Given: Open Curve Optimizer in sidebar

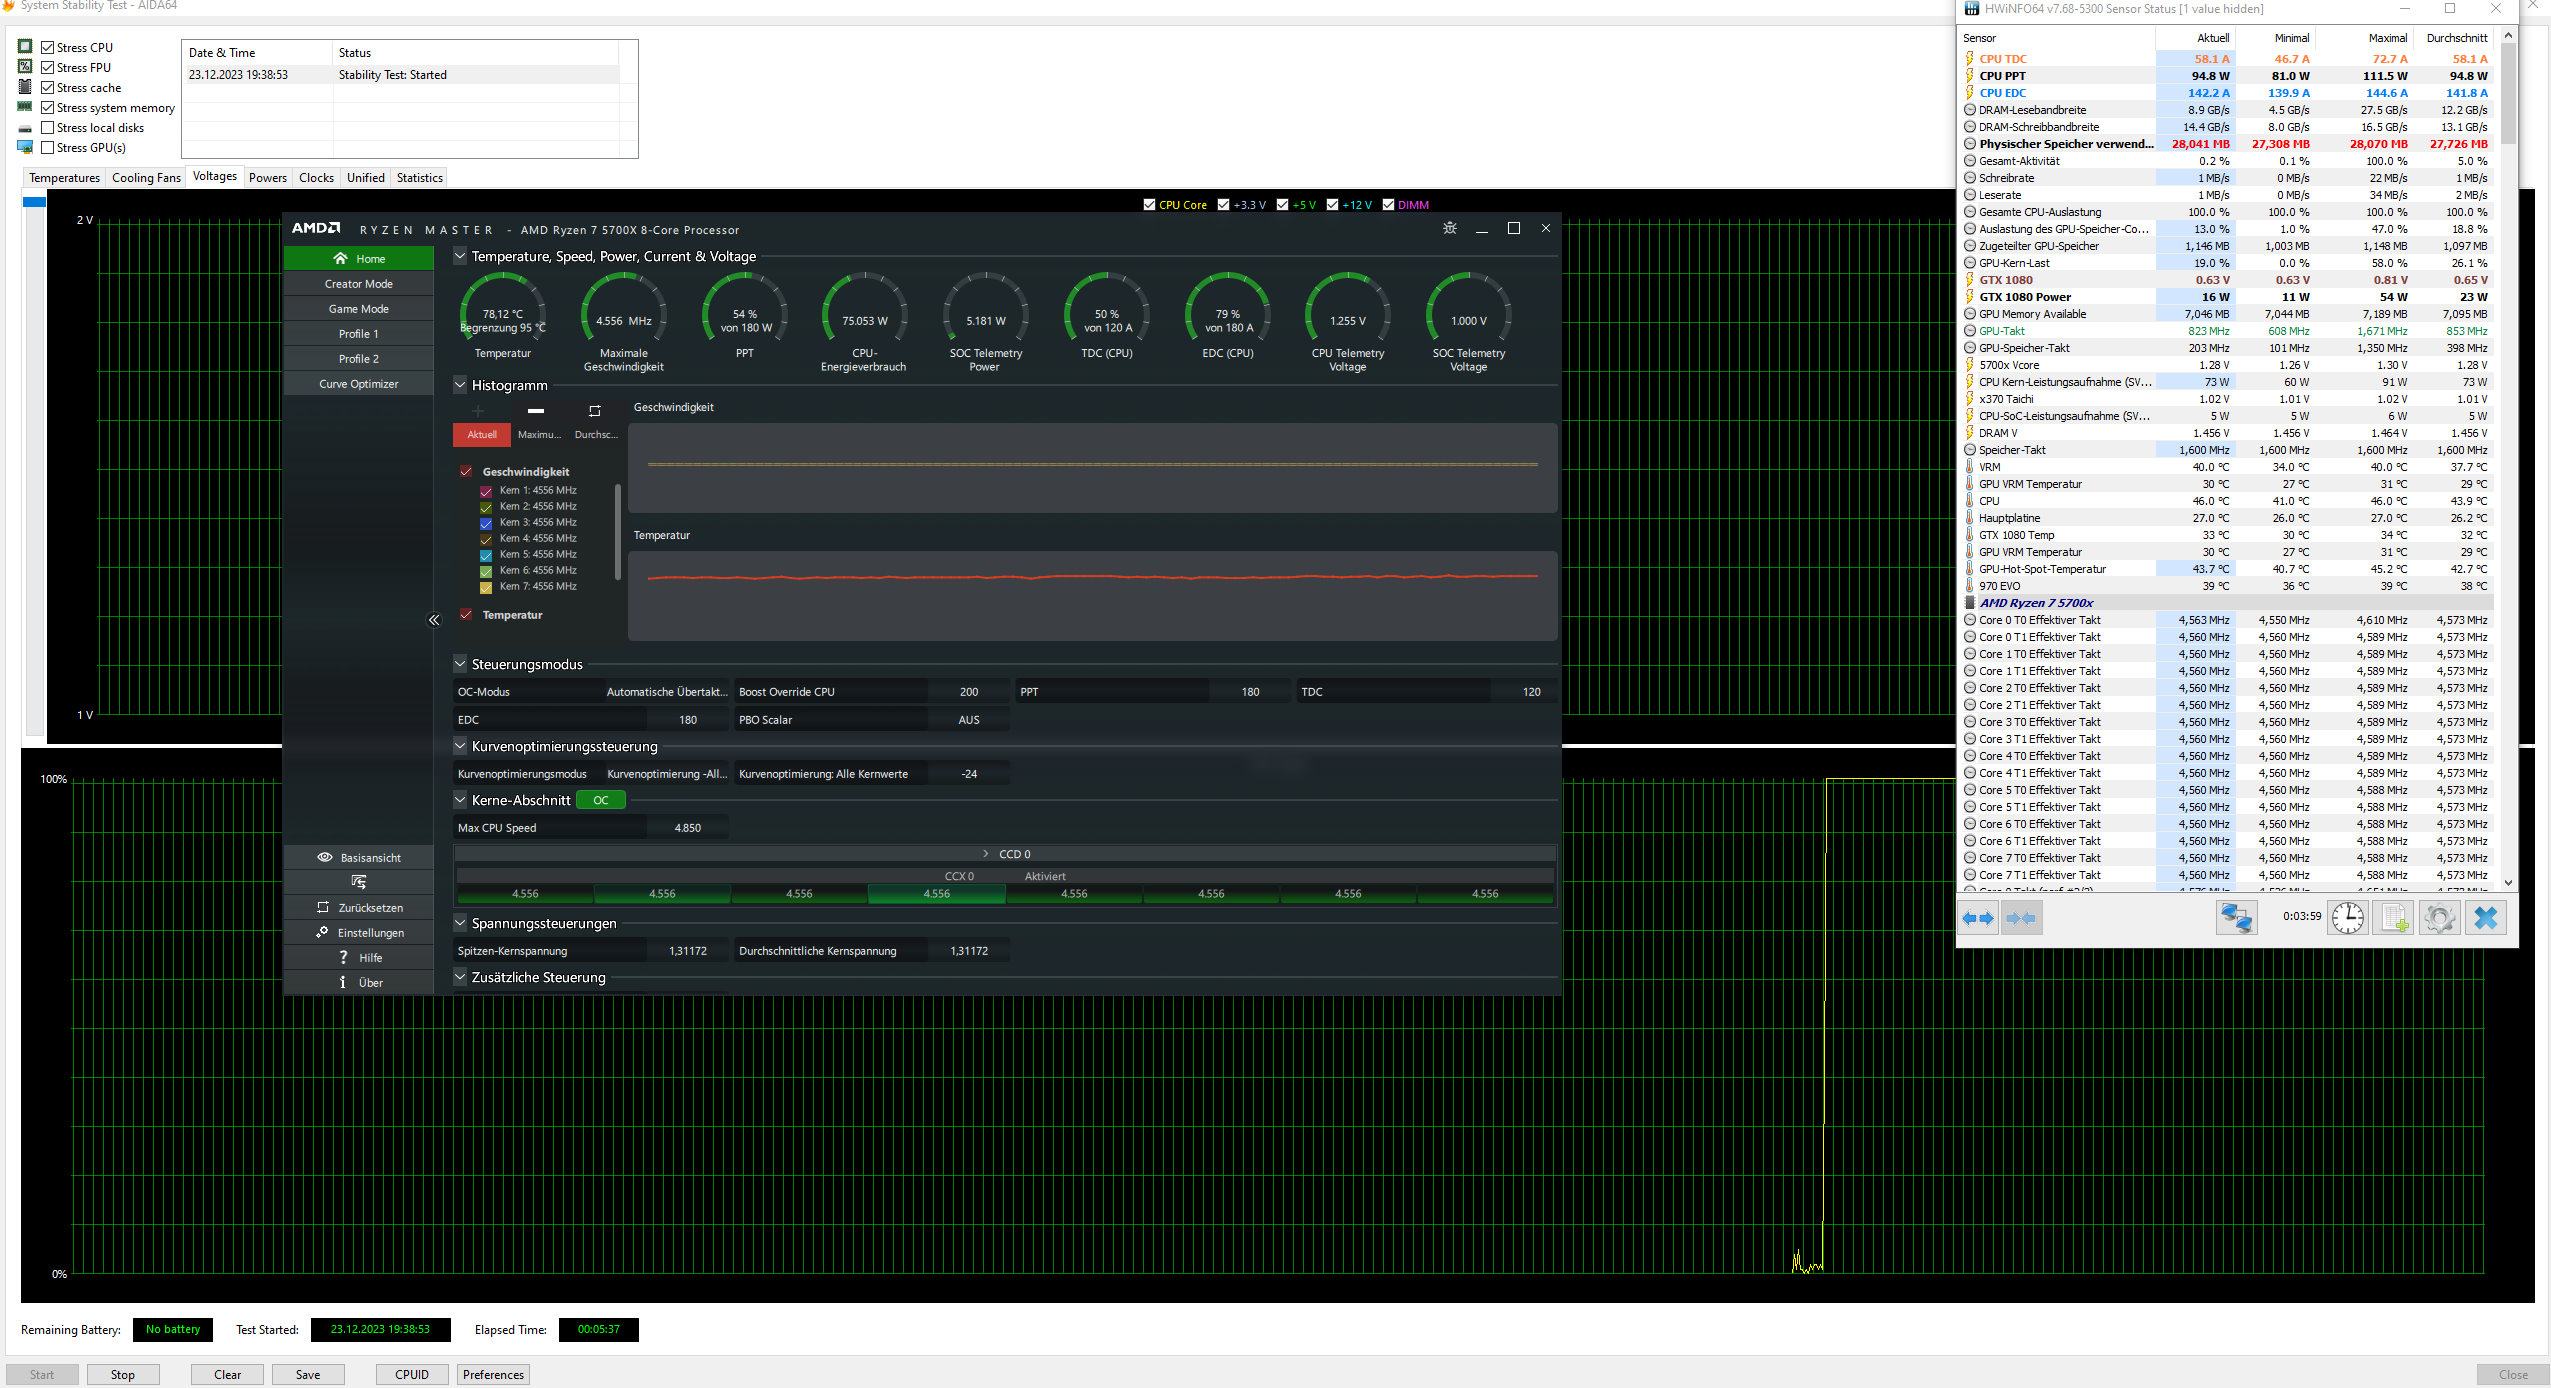Looking at the screenshot, I should (x=359, y=383).
